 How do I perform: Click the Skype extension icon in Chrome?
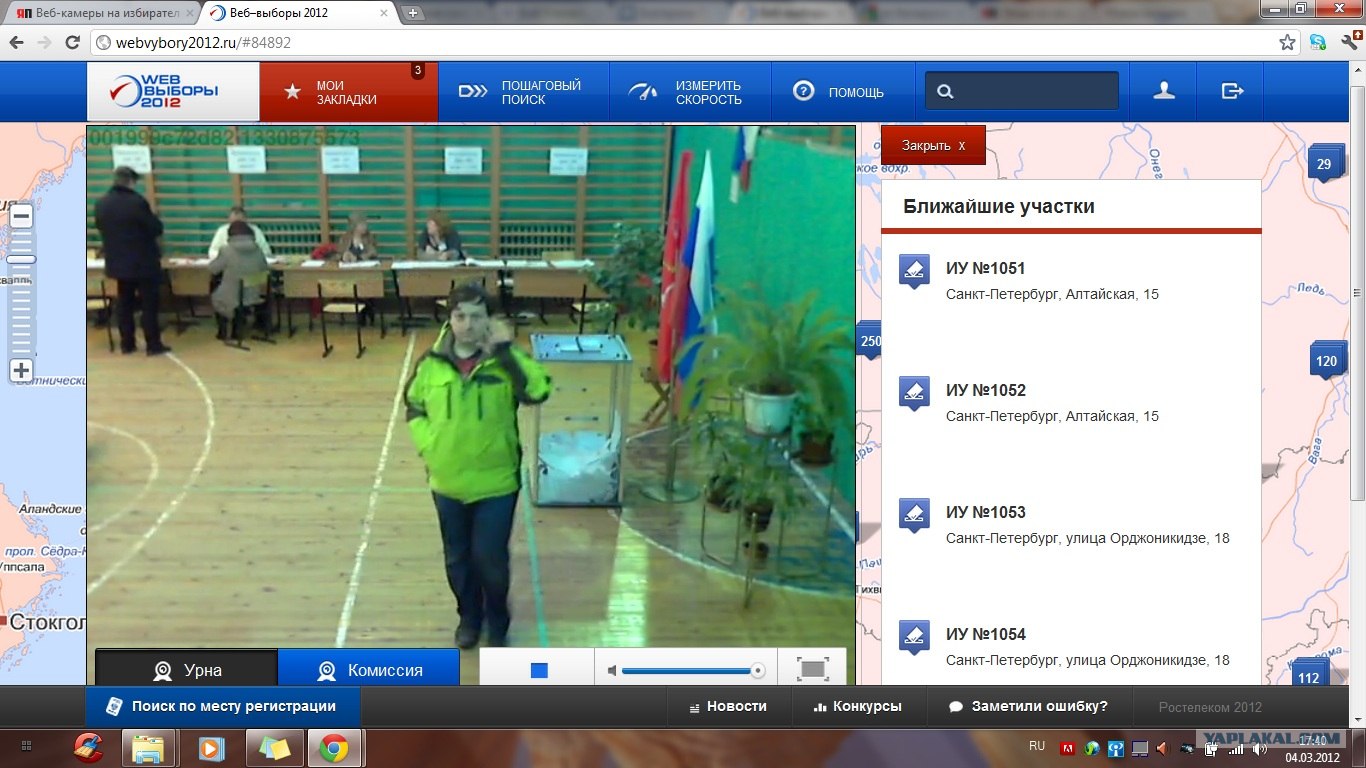click(1319, 43)
